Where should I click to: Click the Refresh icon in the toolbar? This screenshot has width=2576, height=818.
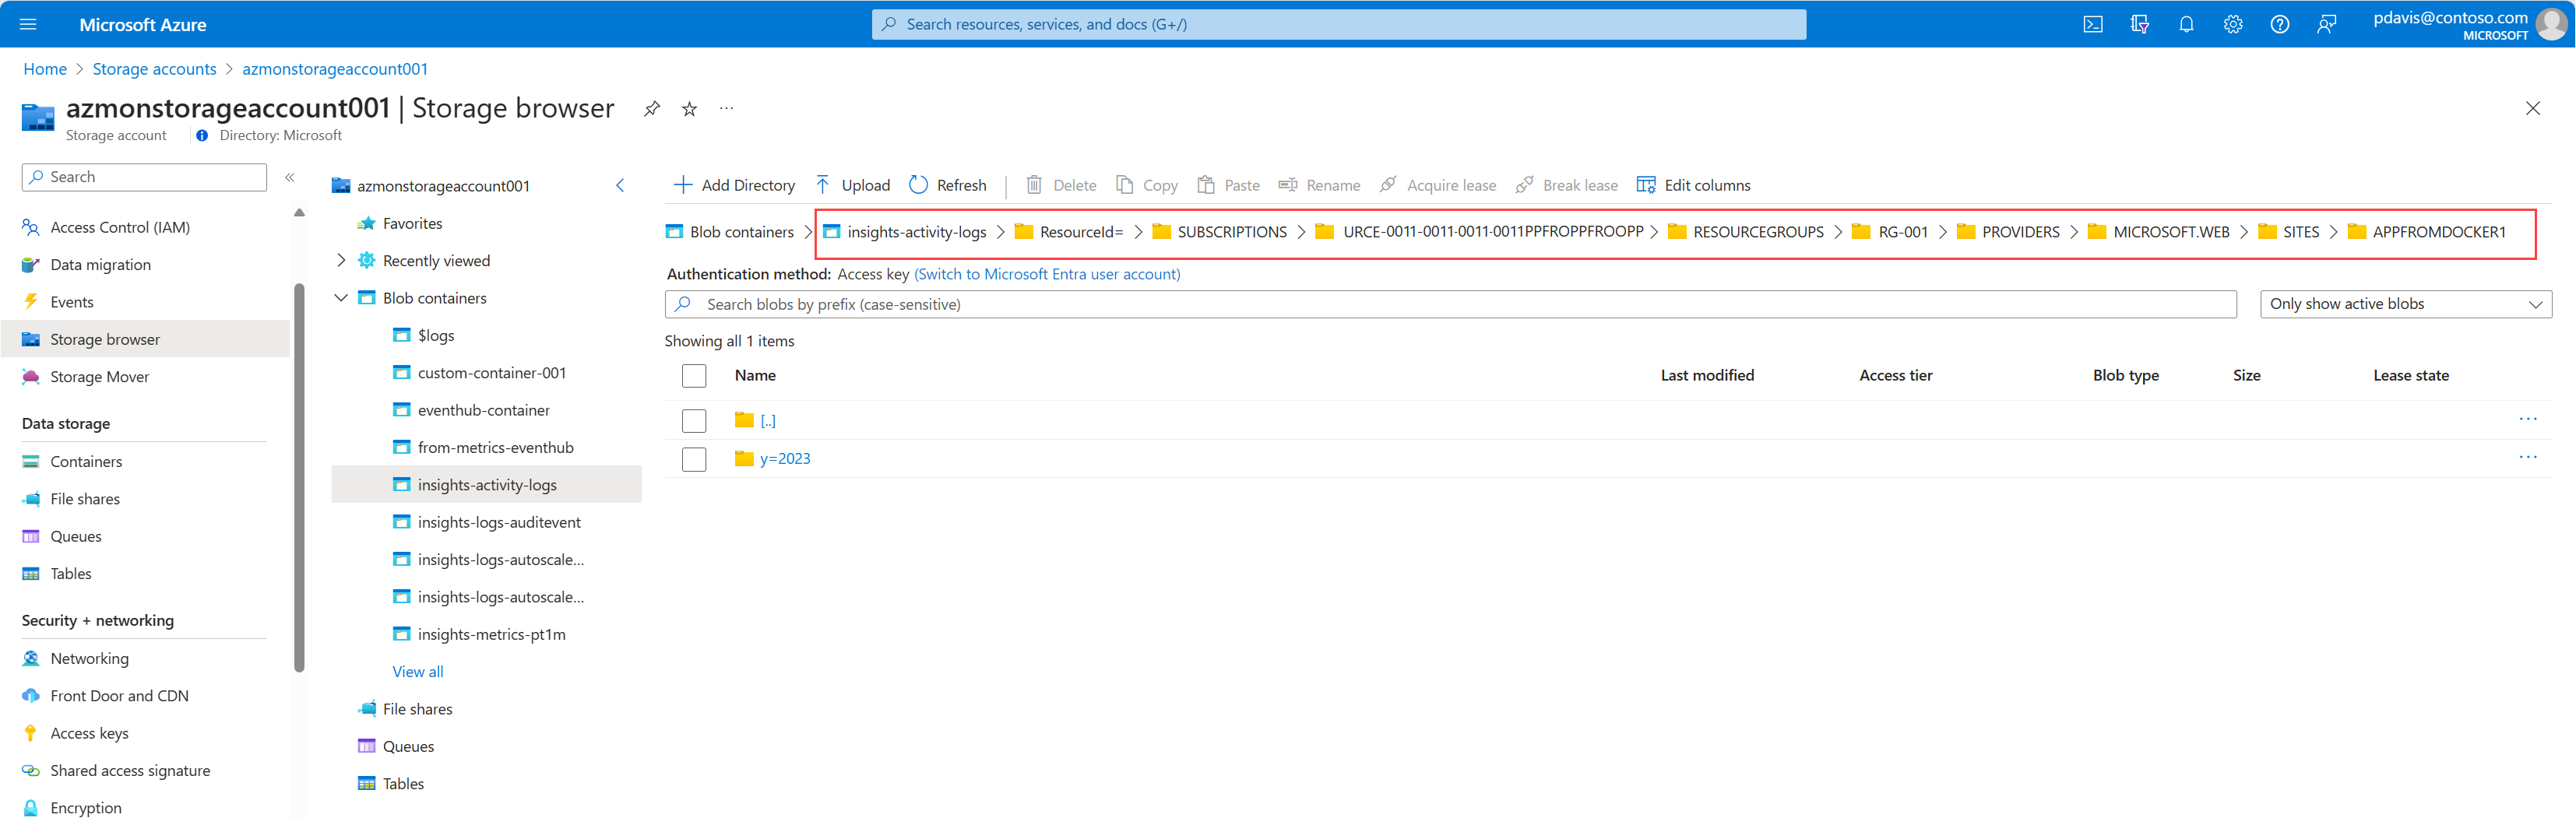coord(917,184)
